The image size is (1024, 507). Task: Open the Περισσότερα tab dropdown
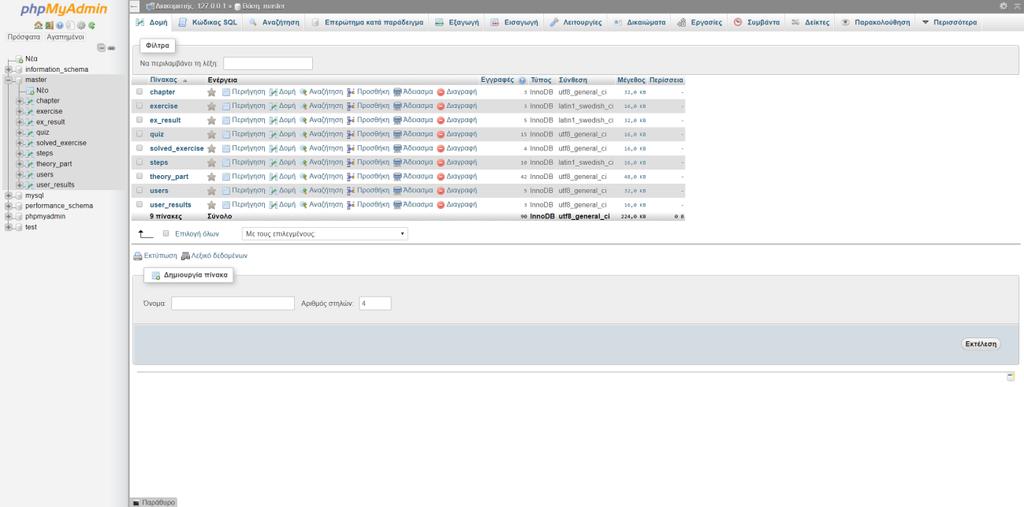point(949,22)
